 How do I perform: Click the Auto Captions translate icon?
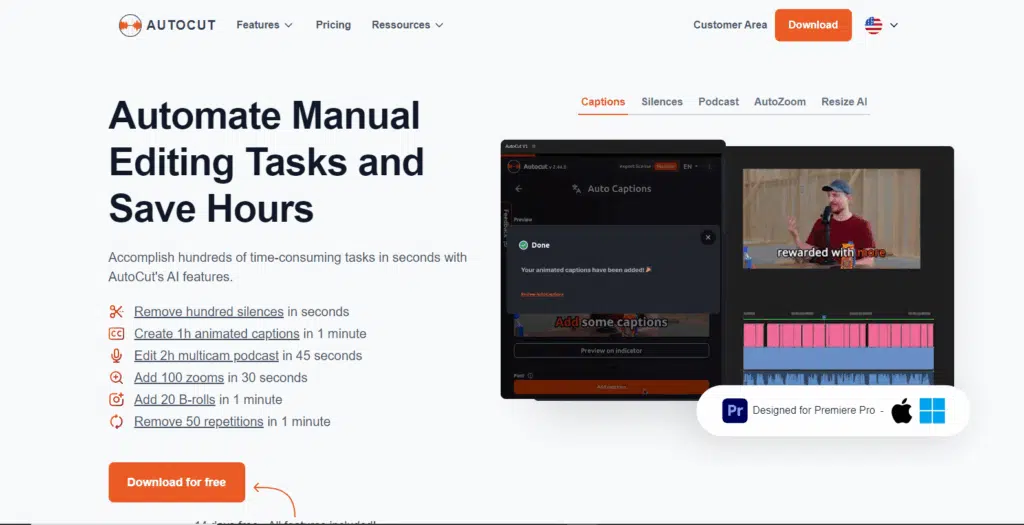point(577,189)
